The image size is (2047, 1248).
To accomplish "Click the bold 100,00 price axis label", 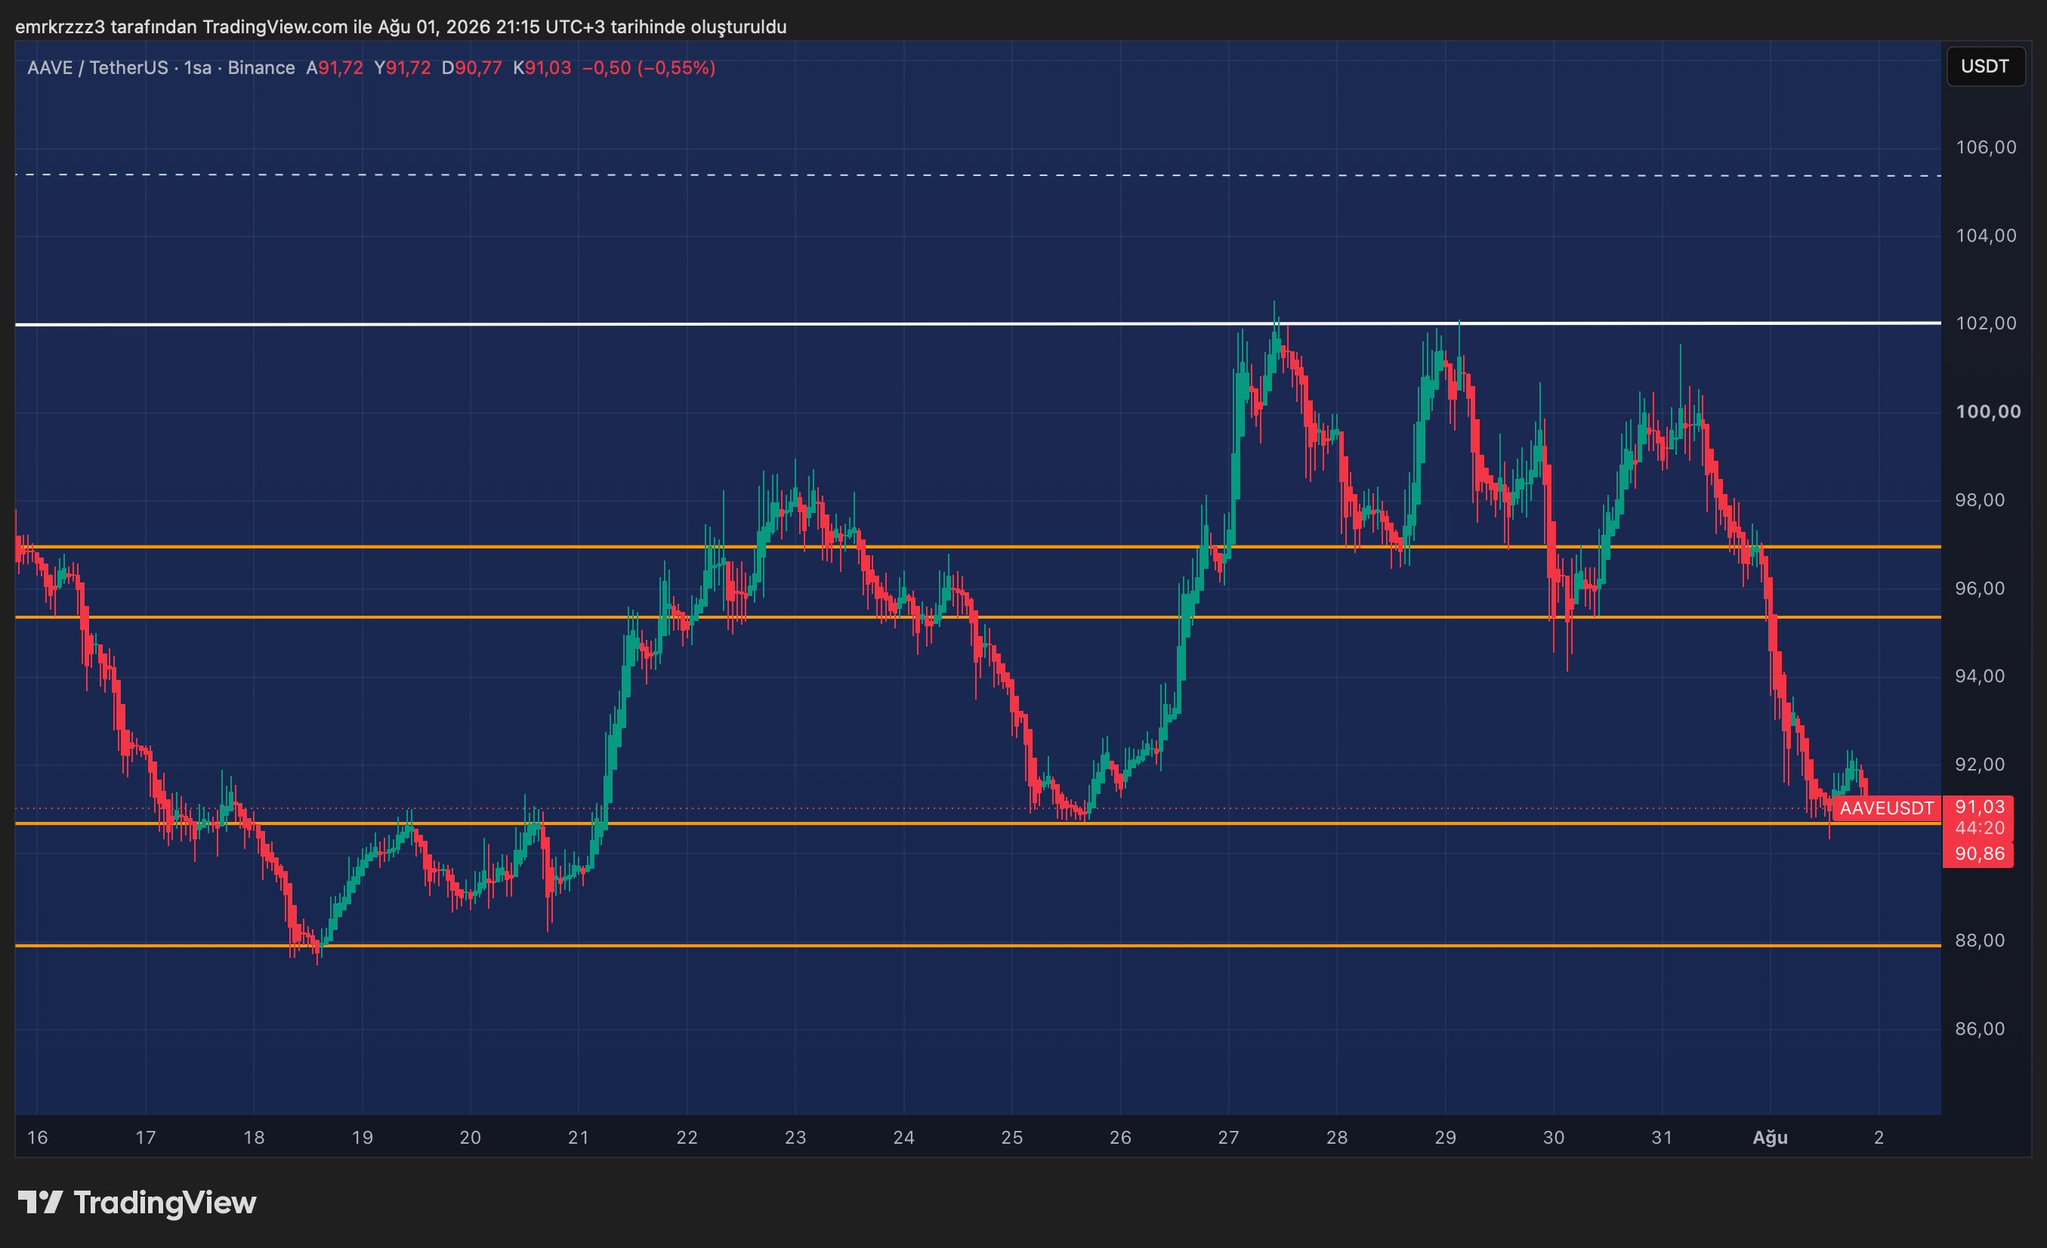I will [1988, 411].
